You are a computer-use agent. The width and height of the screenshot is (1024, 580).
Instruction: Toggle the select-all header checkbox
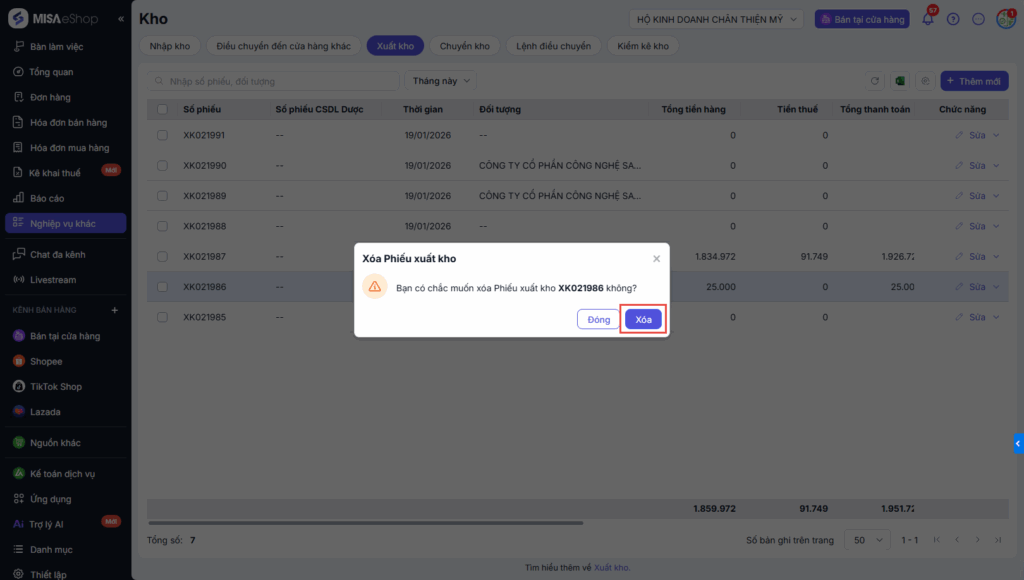coord(163,109)
